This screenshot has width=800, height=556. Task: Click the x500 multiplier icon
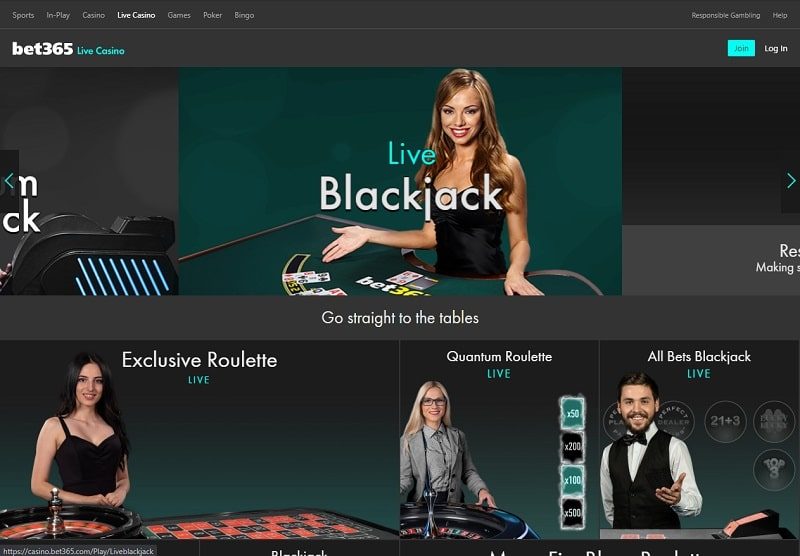pos(572,513)
